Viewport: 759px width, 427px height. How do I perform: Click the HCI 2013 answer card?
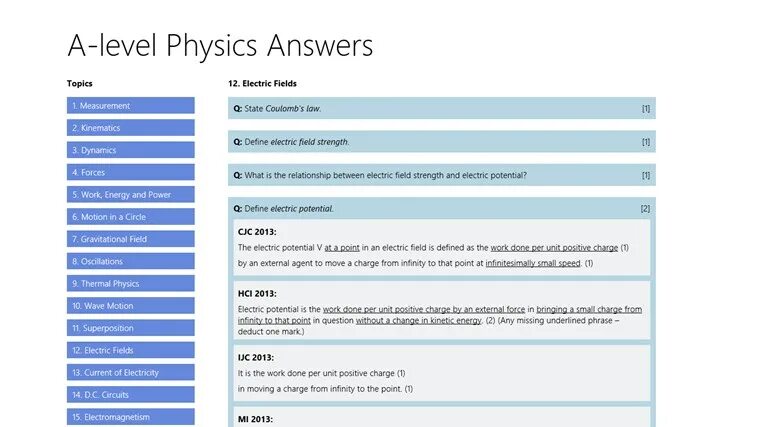[x=441, y=311]
